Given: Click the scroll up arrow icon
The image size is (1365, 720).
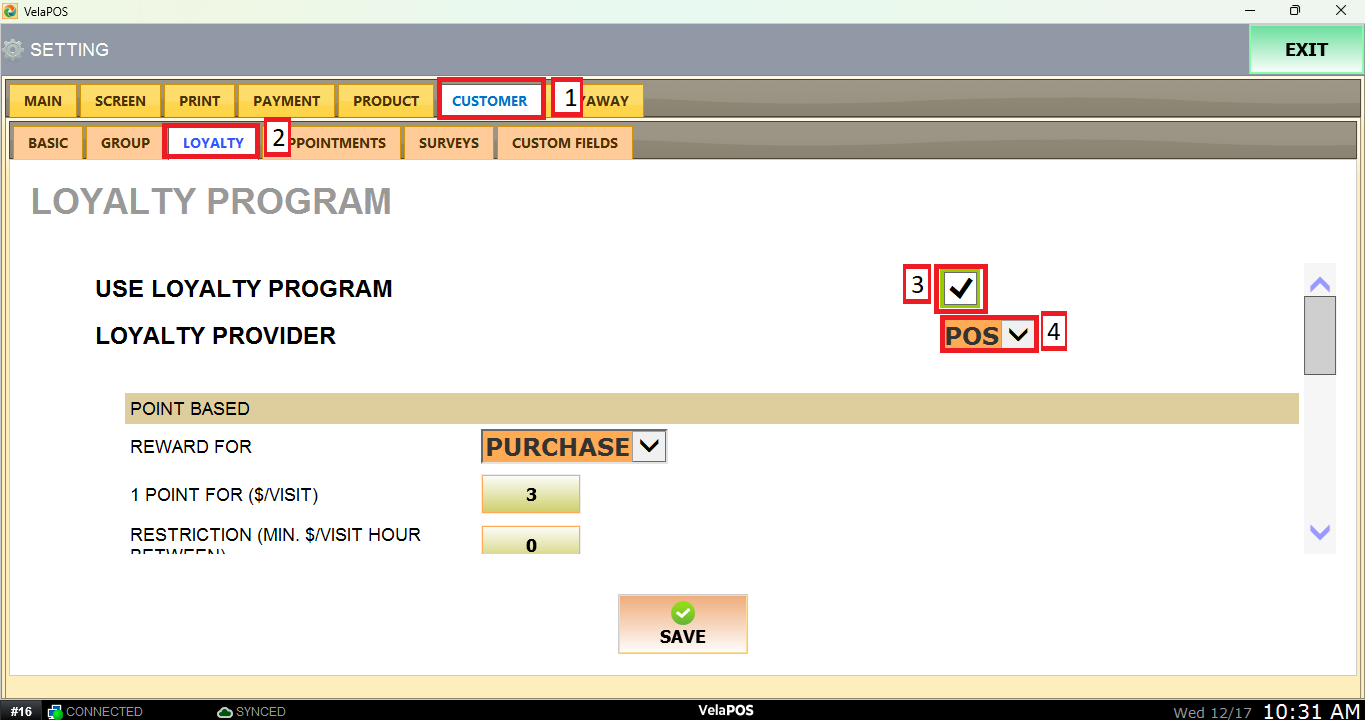Looking at the screenshot, I should click(x=1320, y=284).
